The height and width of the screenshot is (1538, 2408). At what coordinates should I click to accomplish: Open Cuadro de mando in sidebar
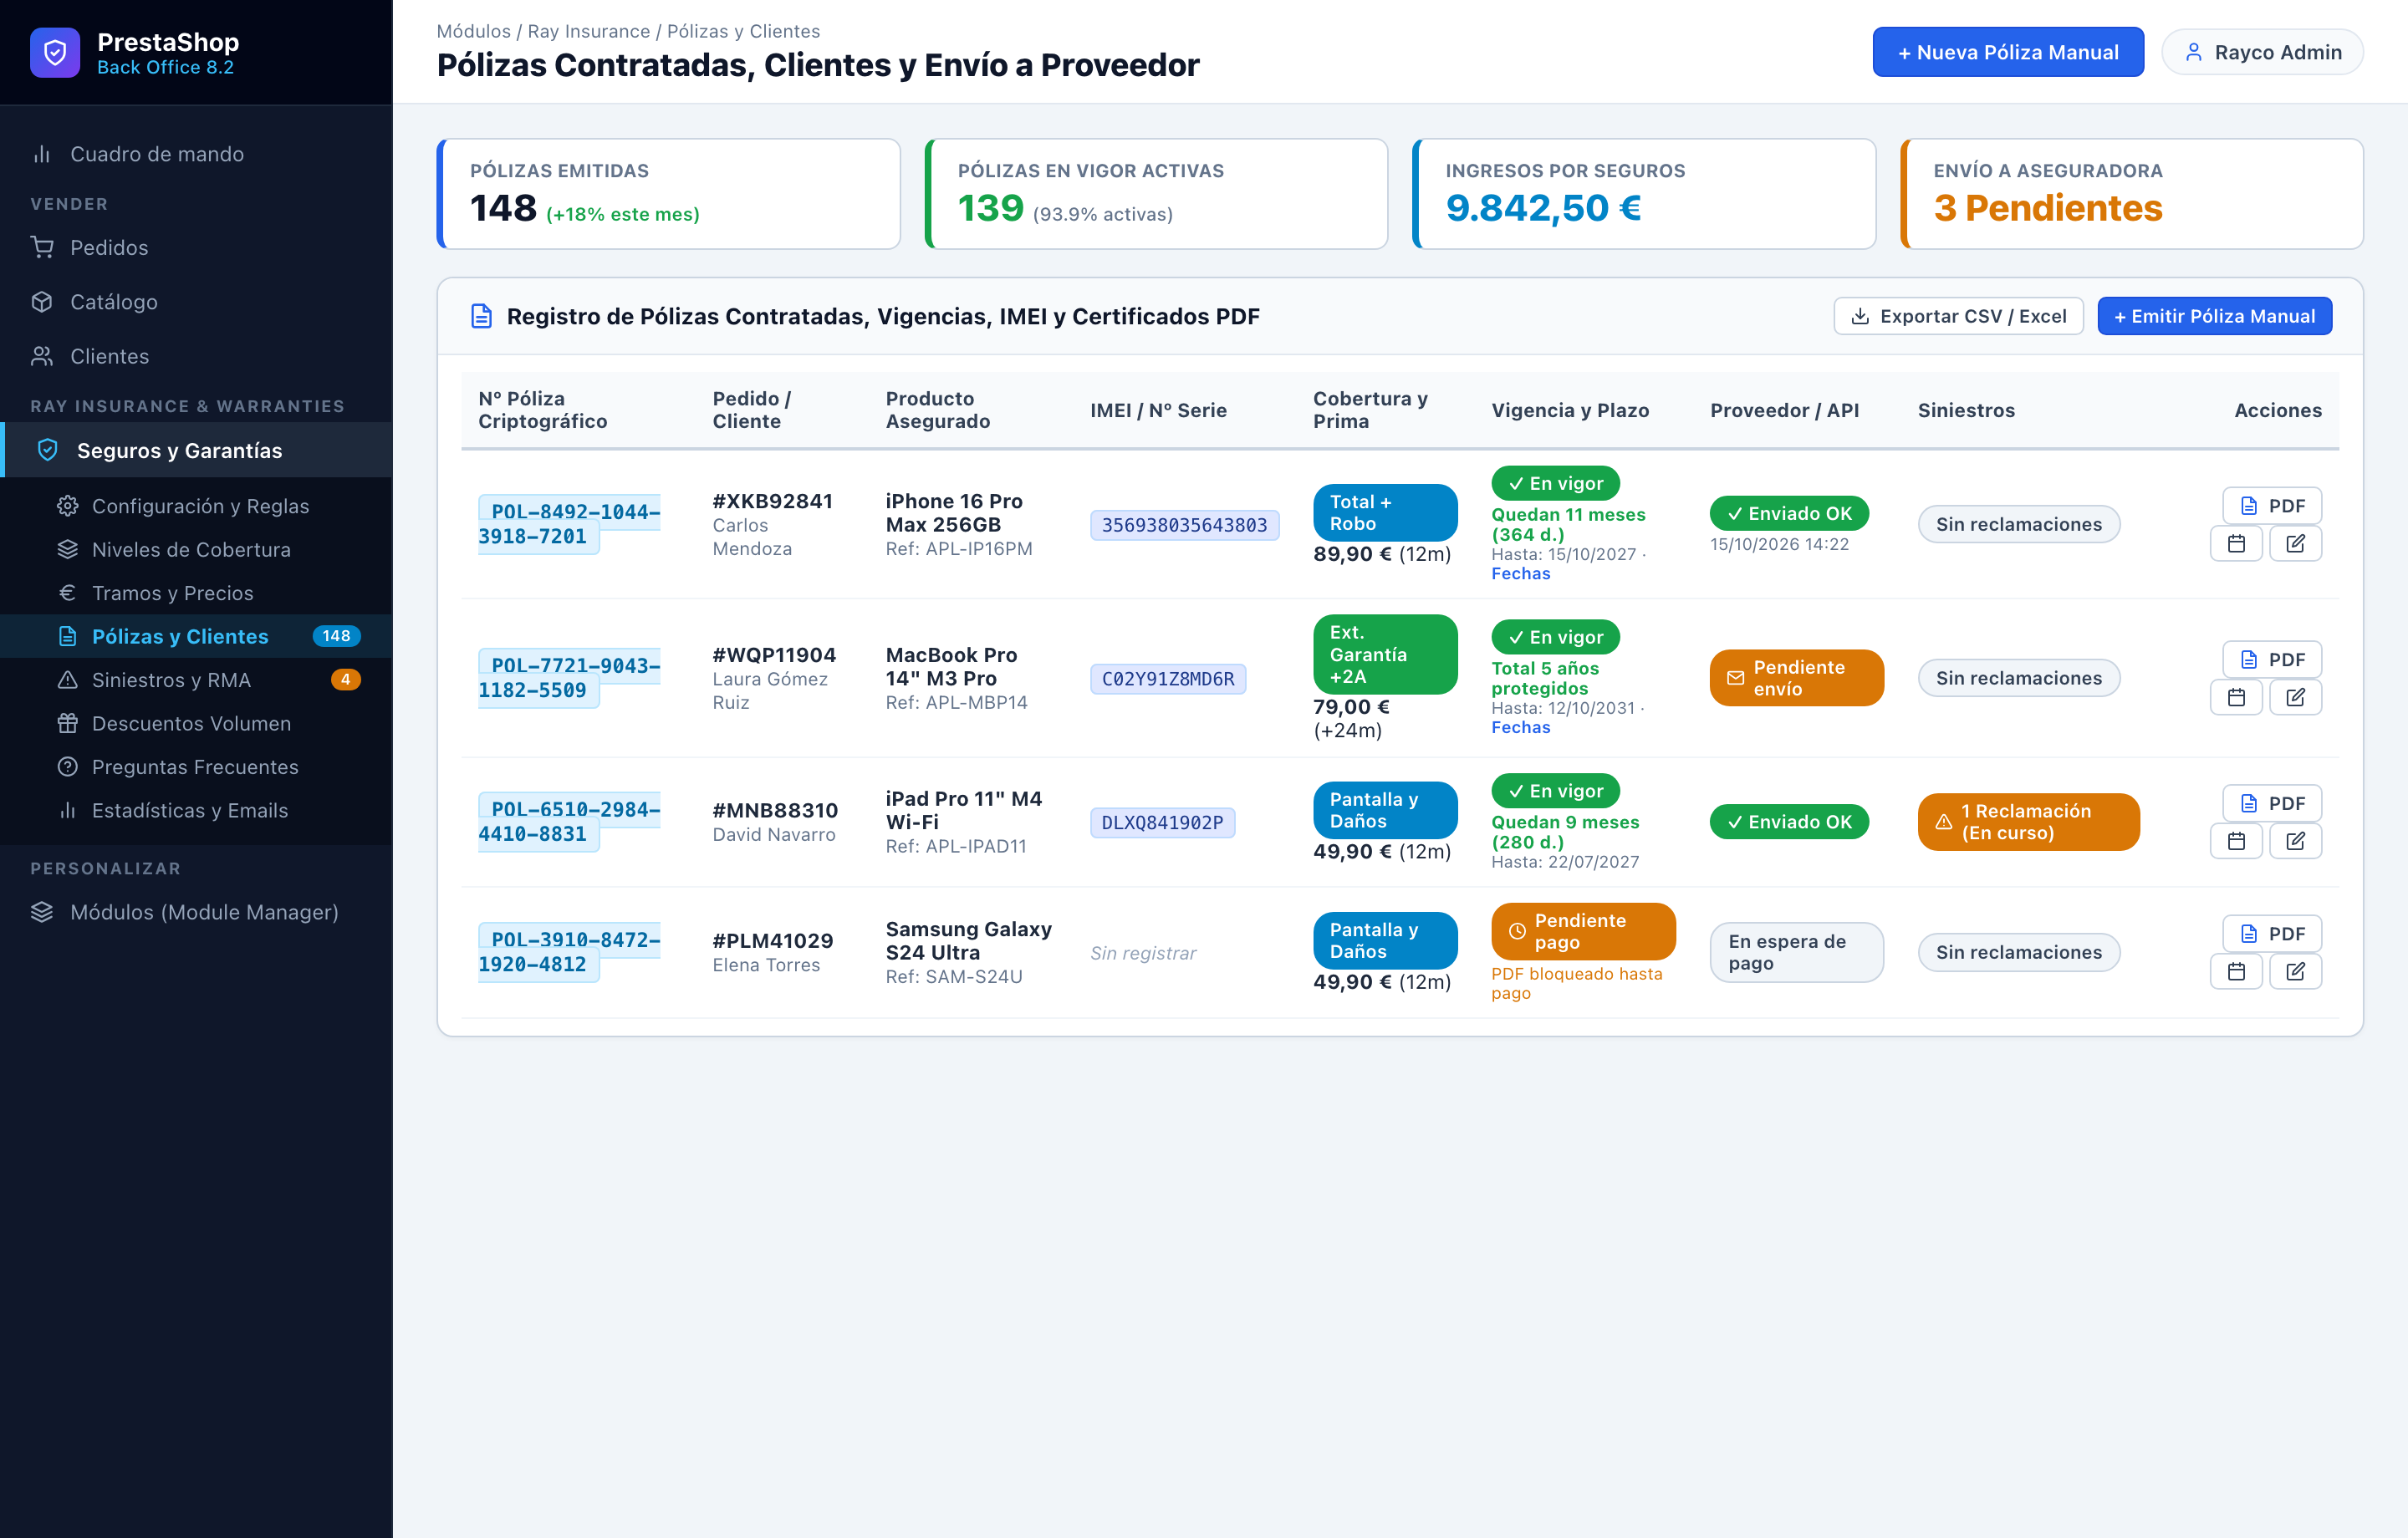(196, 154)
